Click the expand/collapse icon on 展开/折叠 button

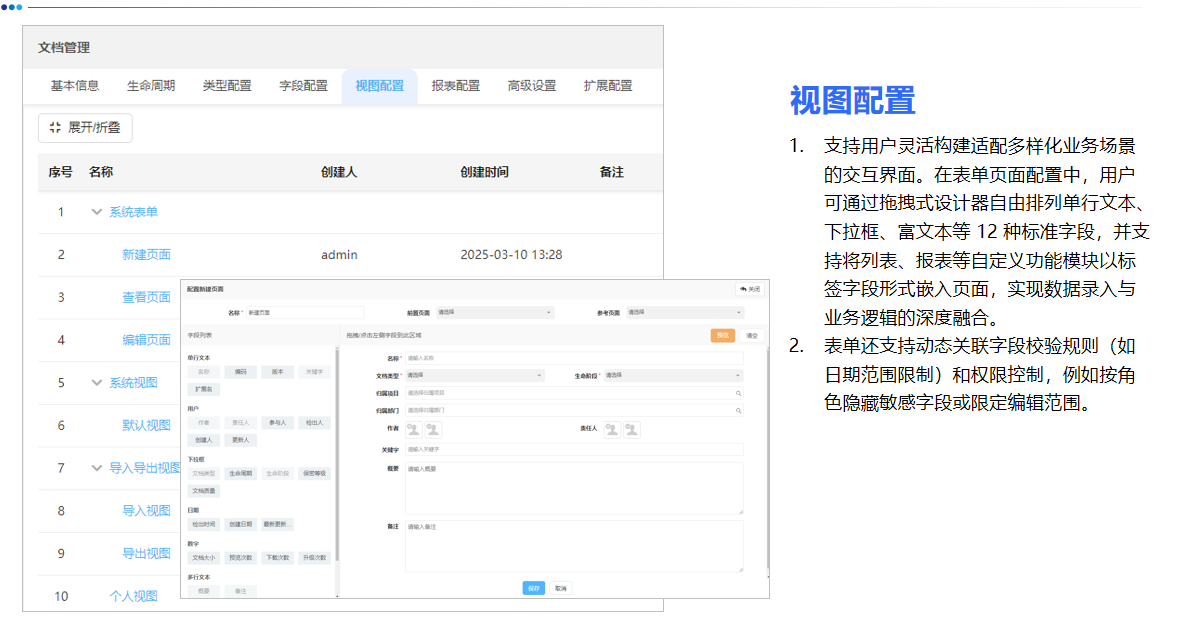(x=57, y=127)
